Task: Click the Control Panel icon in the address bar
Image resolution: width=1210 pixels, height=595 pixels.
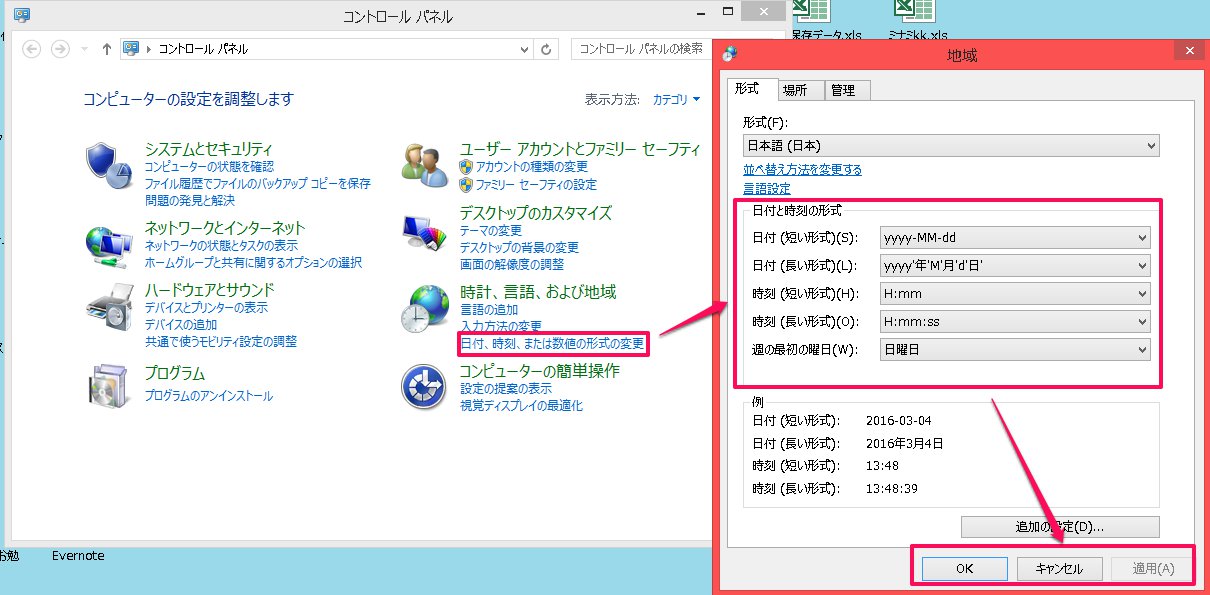Action: click(131, 49)
